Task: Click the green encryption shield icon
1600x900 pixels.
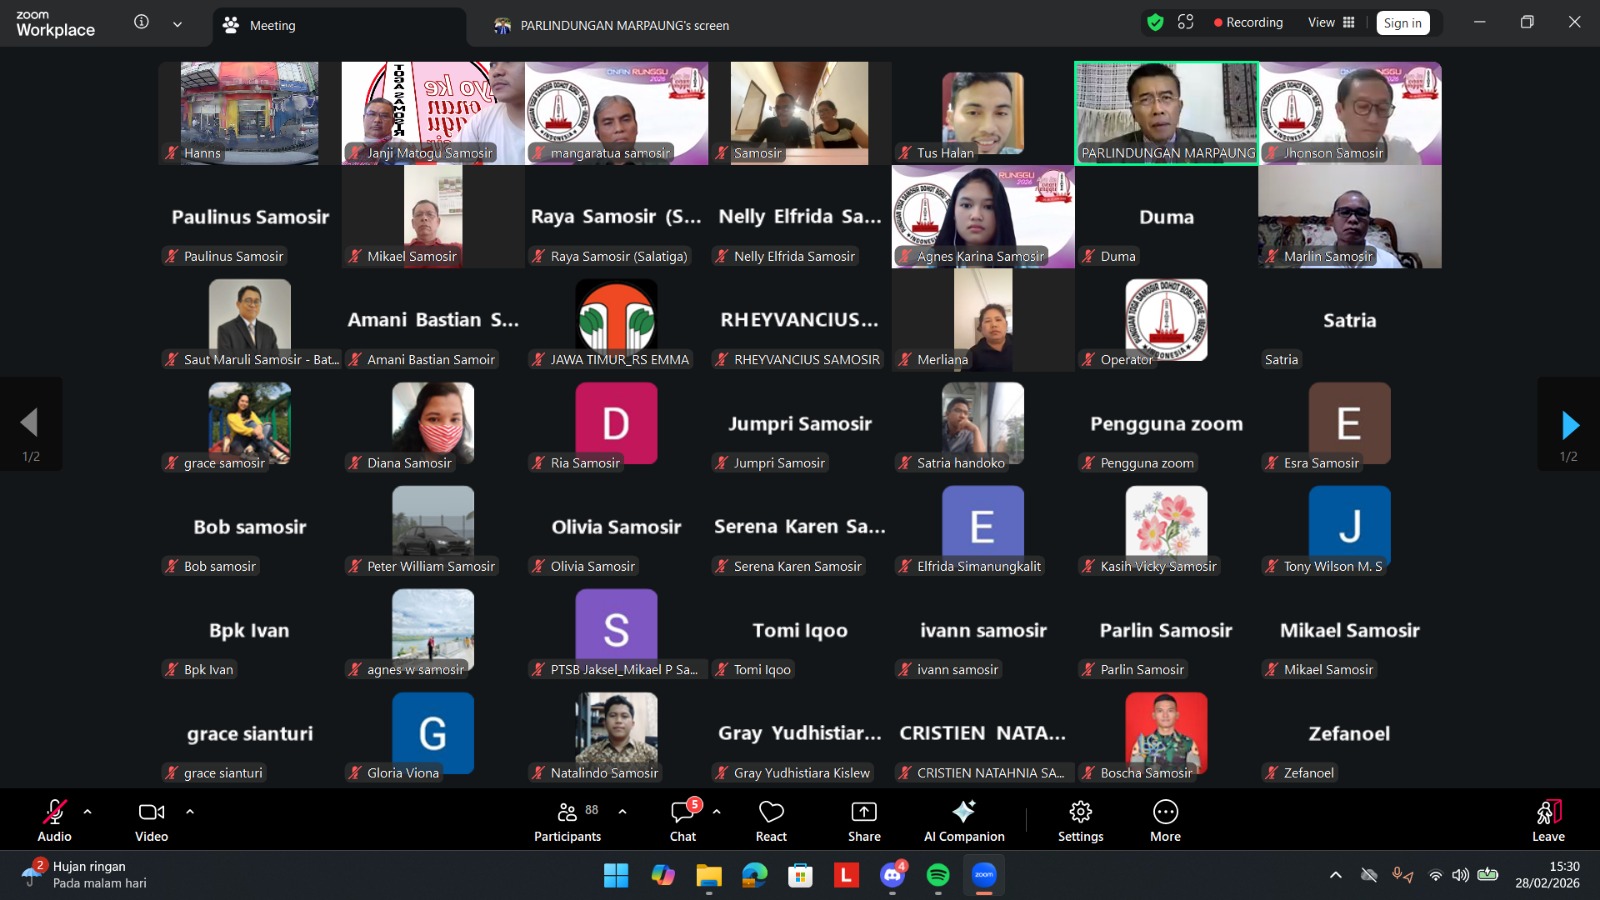Action: (1155, 22)
